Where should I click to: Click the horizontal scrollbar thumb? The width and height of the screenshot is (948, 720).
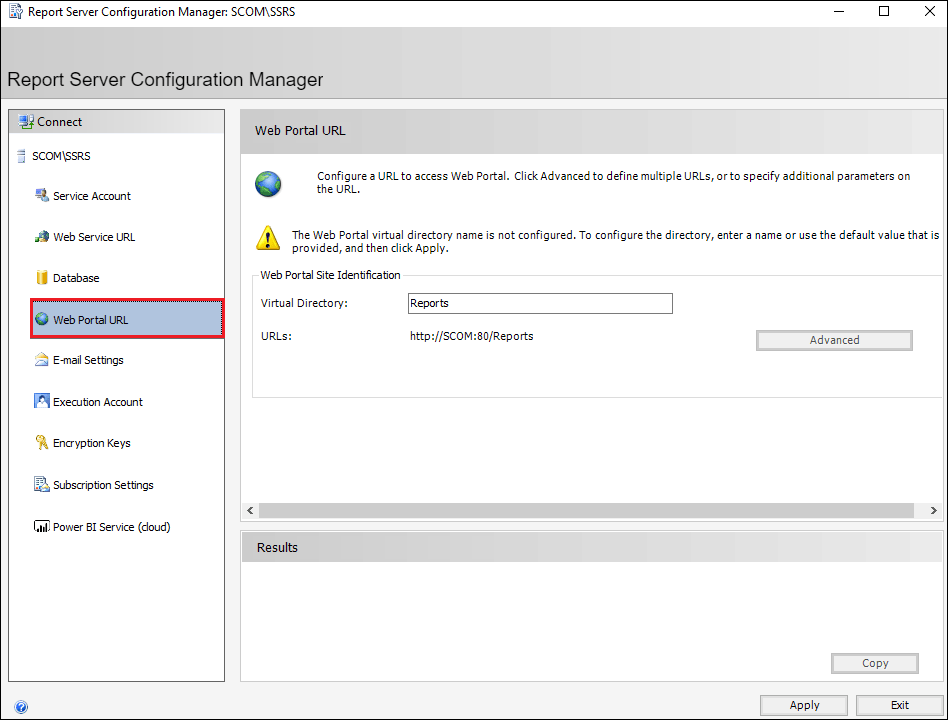point(586,510)
